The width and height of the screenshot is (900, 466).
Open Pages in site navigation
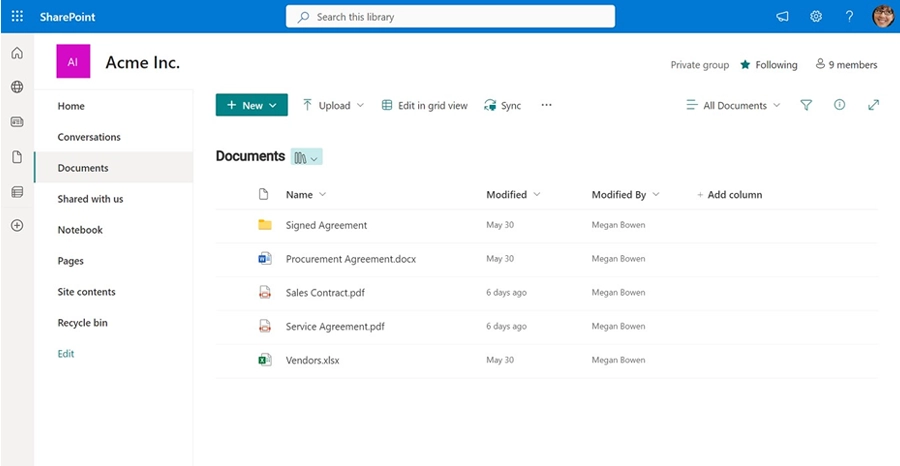click(71, 261)
